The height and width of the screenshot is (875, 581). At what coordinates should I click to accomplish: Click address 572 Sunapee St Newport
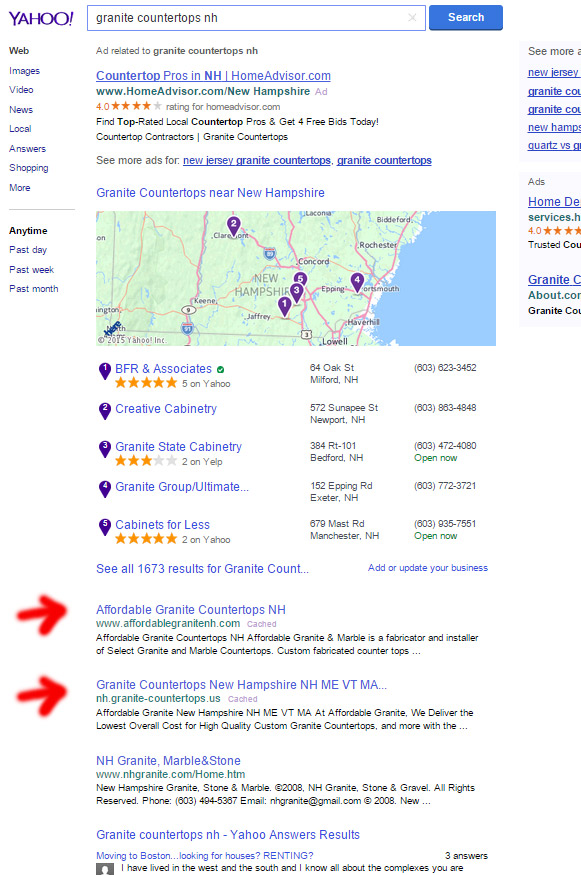tap(344, 414)
